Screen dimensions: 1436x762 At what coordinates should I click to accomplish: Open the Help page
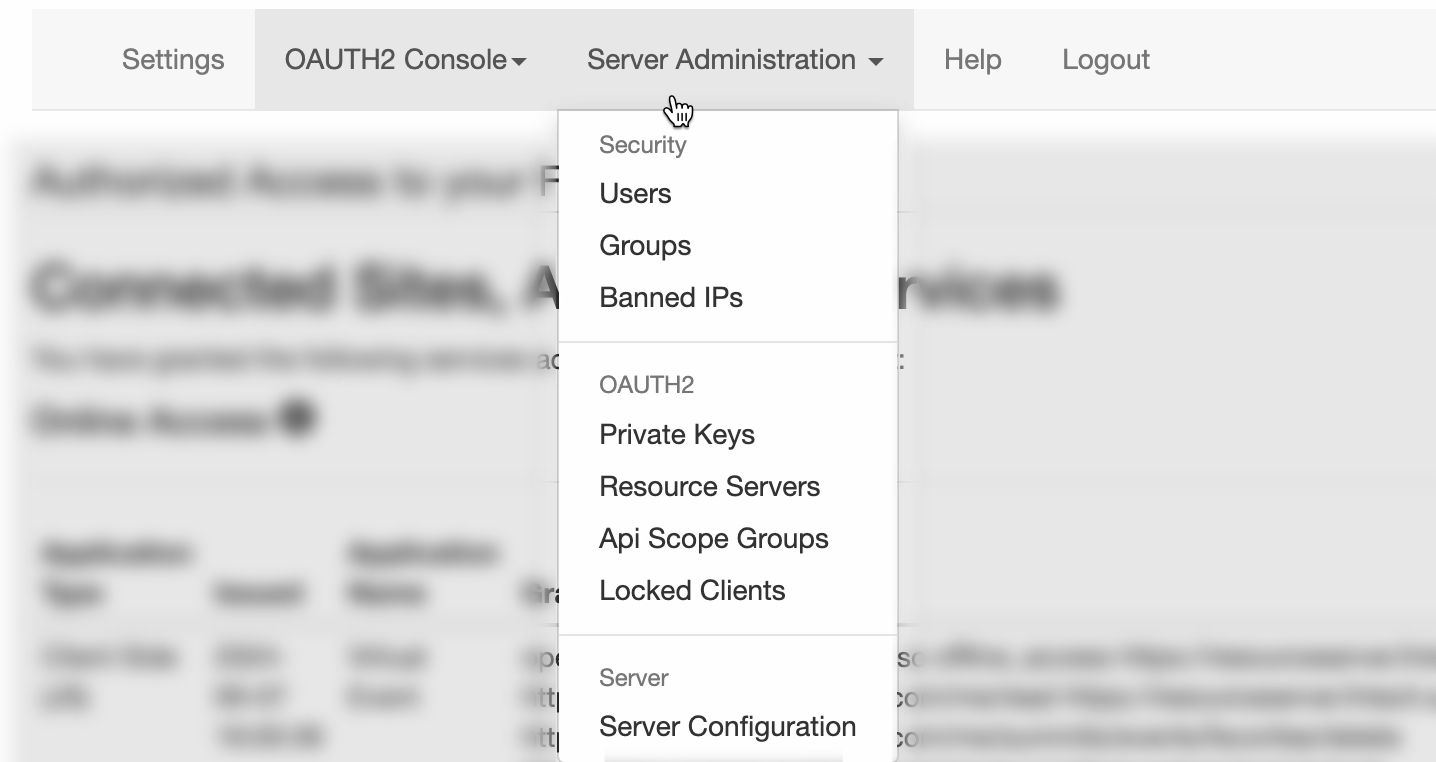tap(972, 60)
